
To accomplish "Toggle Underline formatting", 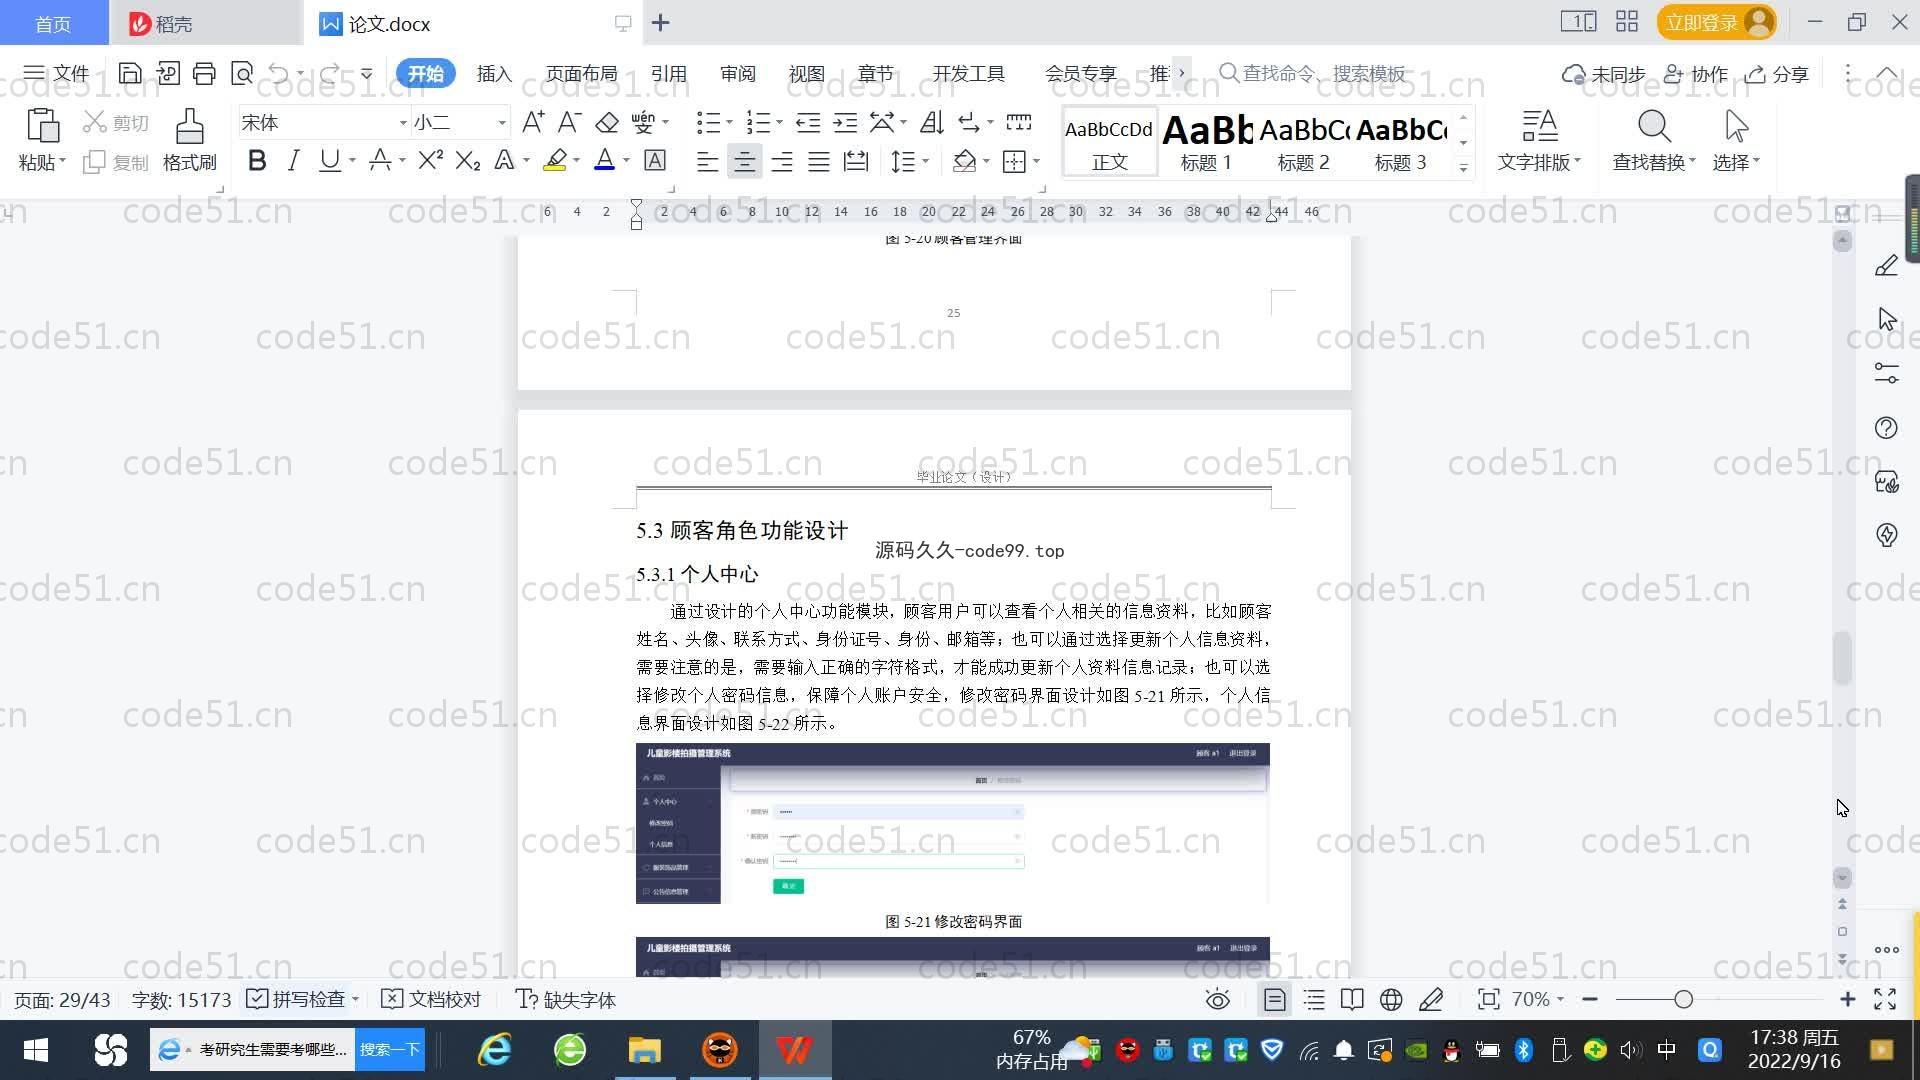I will pos(329,160).
